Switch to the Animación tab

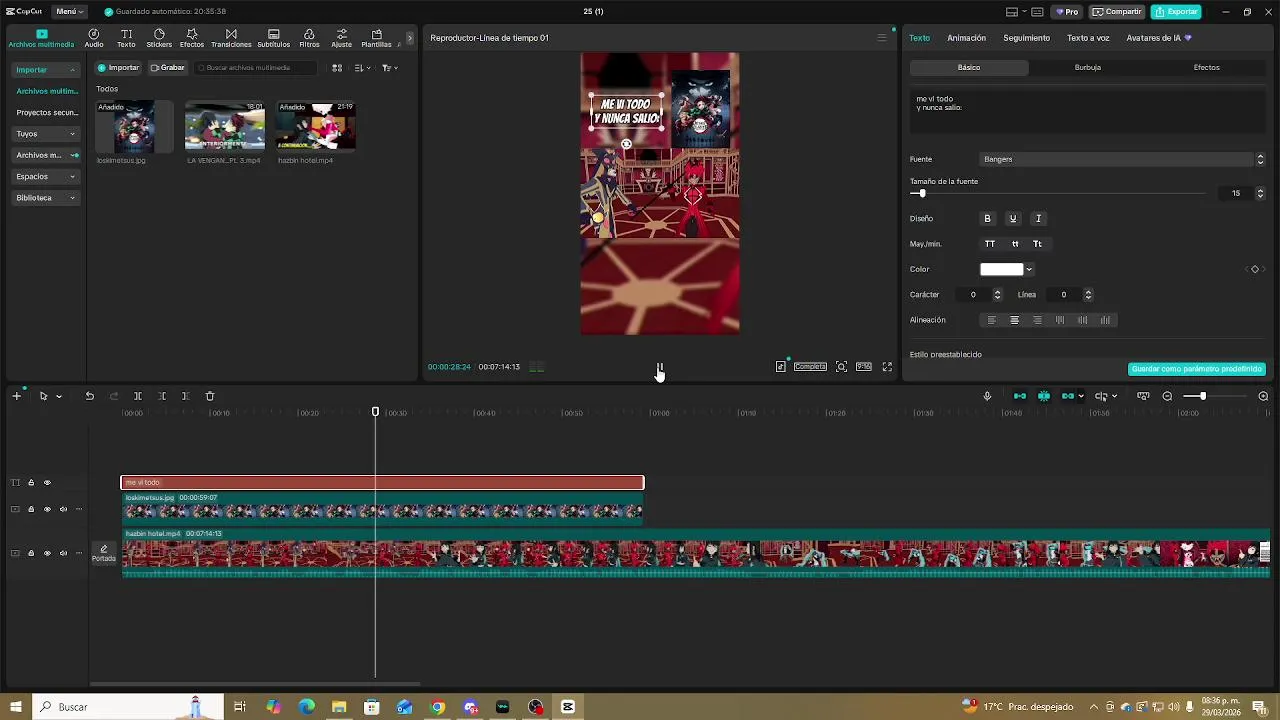pyautogui.click(x=966, y=38)
